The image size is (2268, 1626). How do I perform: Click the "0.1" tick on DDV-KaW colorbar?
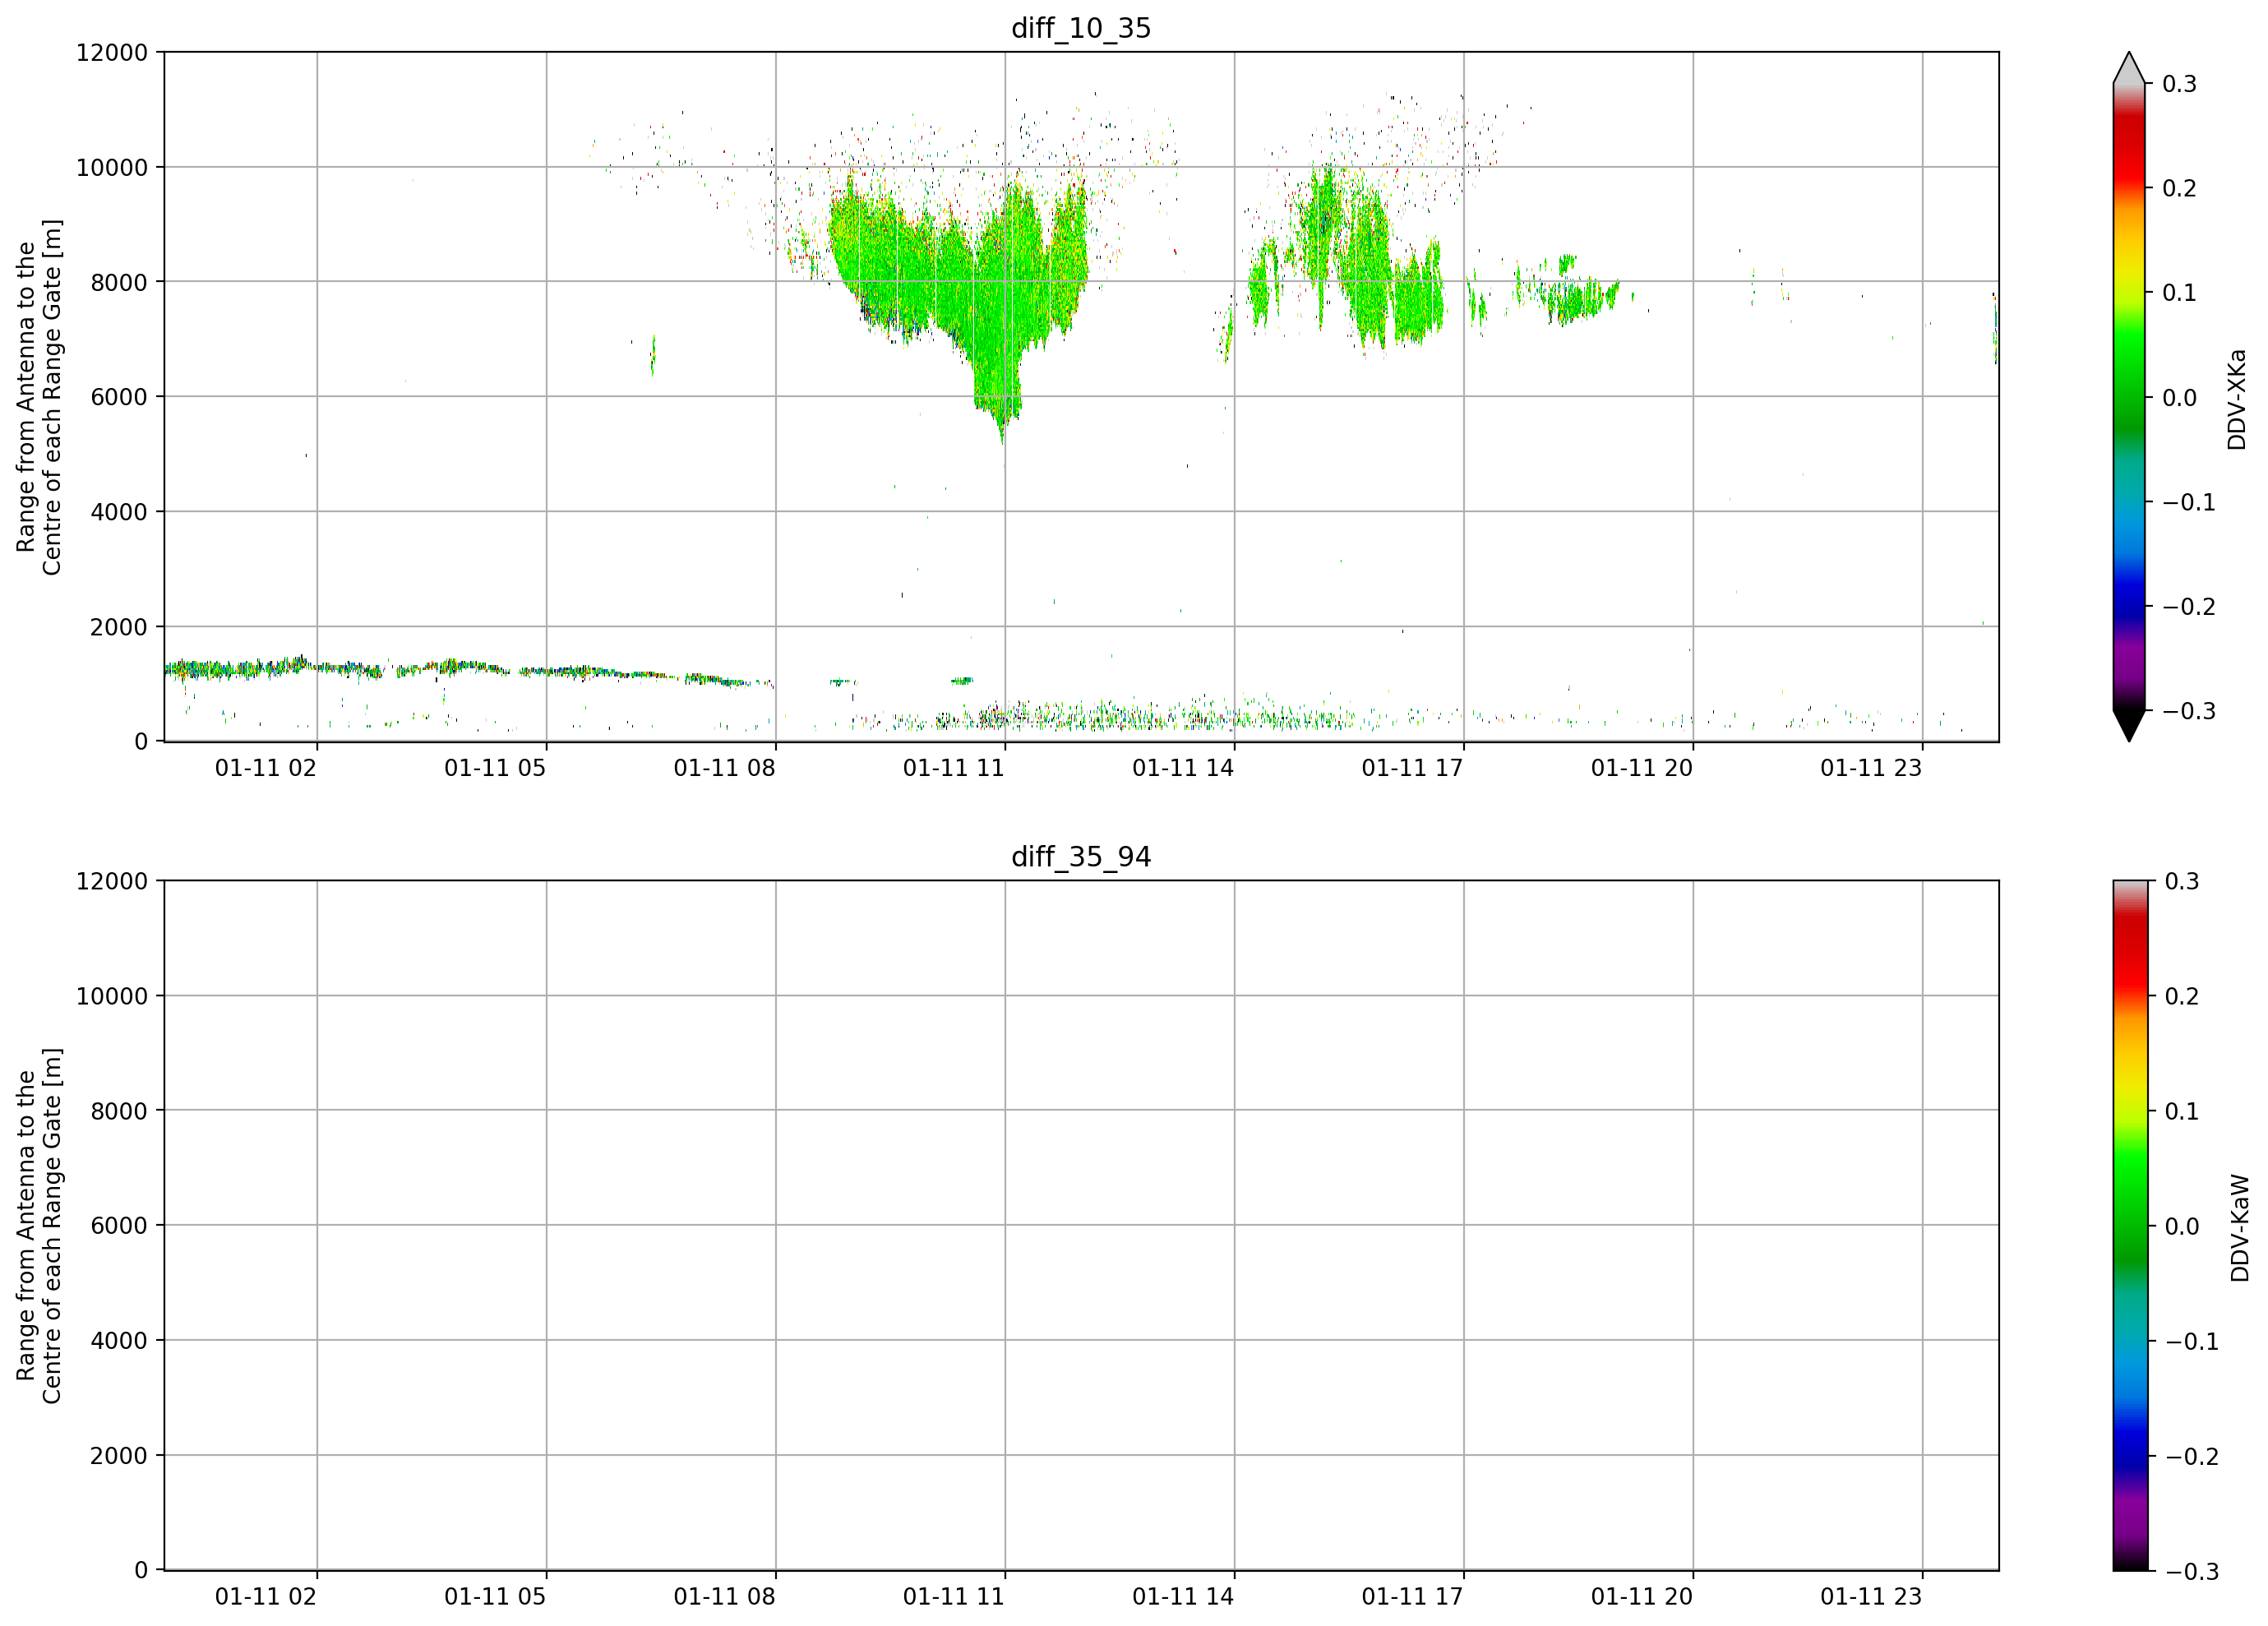point(2182,1112)
